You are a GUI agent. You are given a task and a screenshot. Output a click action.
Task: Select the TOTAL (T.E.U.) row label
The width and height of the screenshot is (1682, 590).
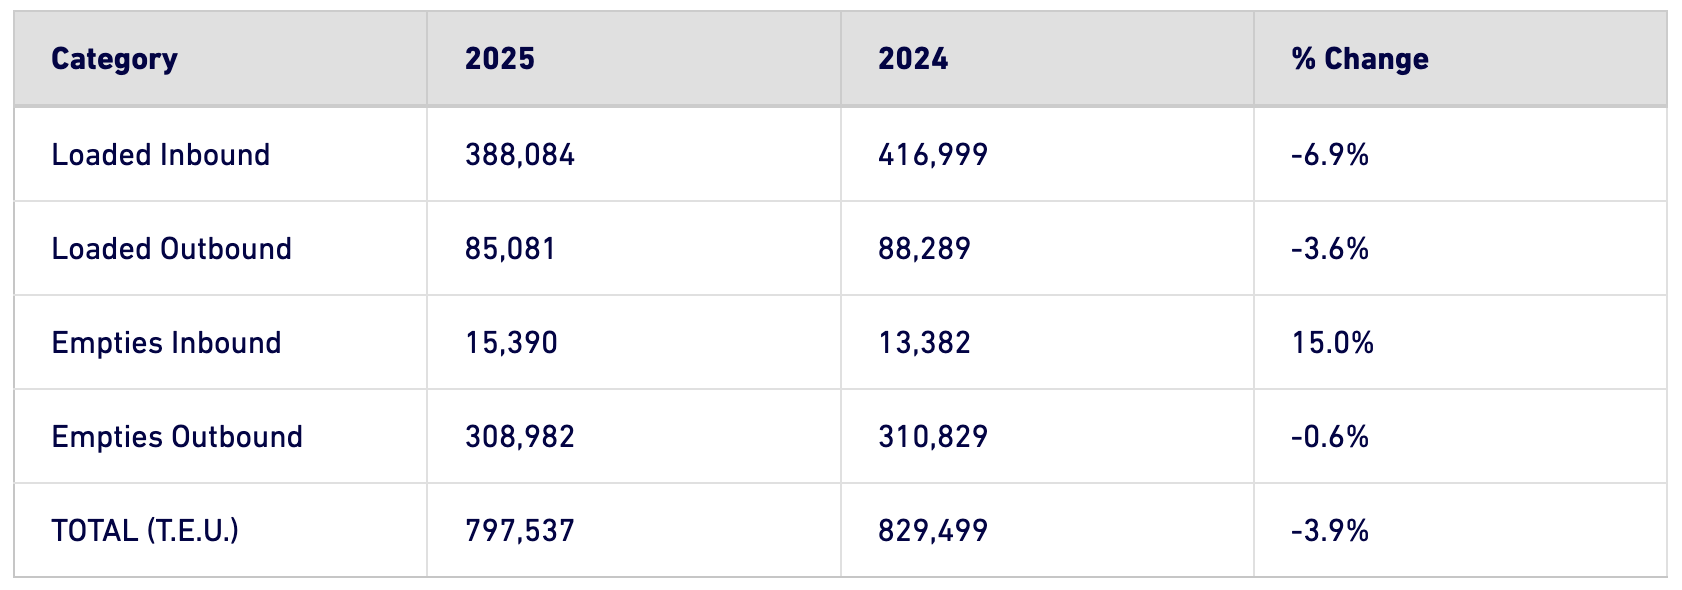(x=145, y=531)
